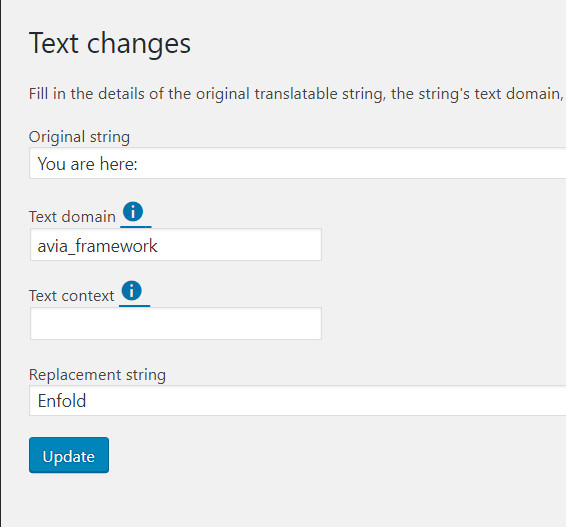
Task: Place cursor on the "avia_framework" value
Action: (97, 246)
